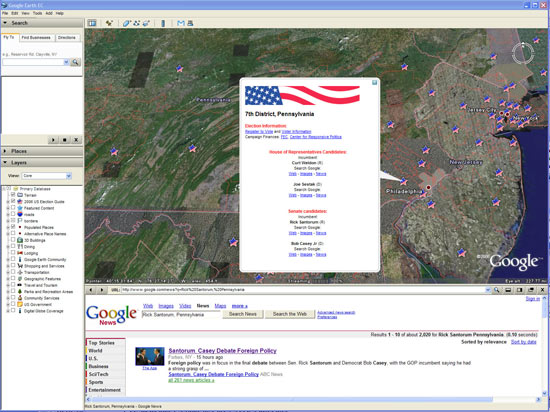
Task: Toggle the sidebar using the toolbar panel icon
Action: pyautogui.click(x=92, y=23)
